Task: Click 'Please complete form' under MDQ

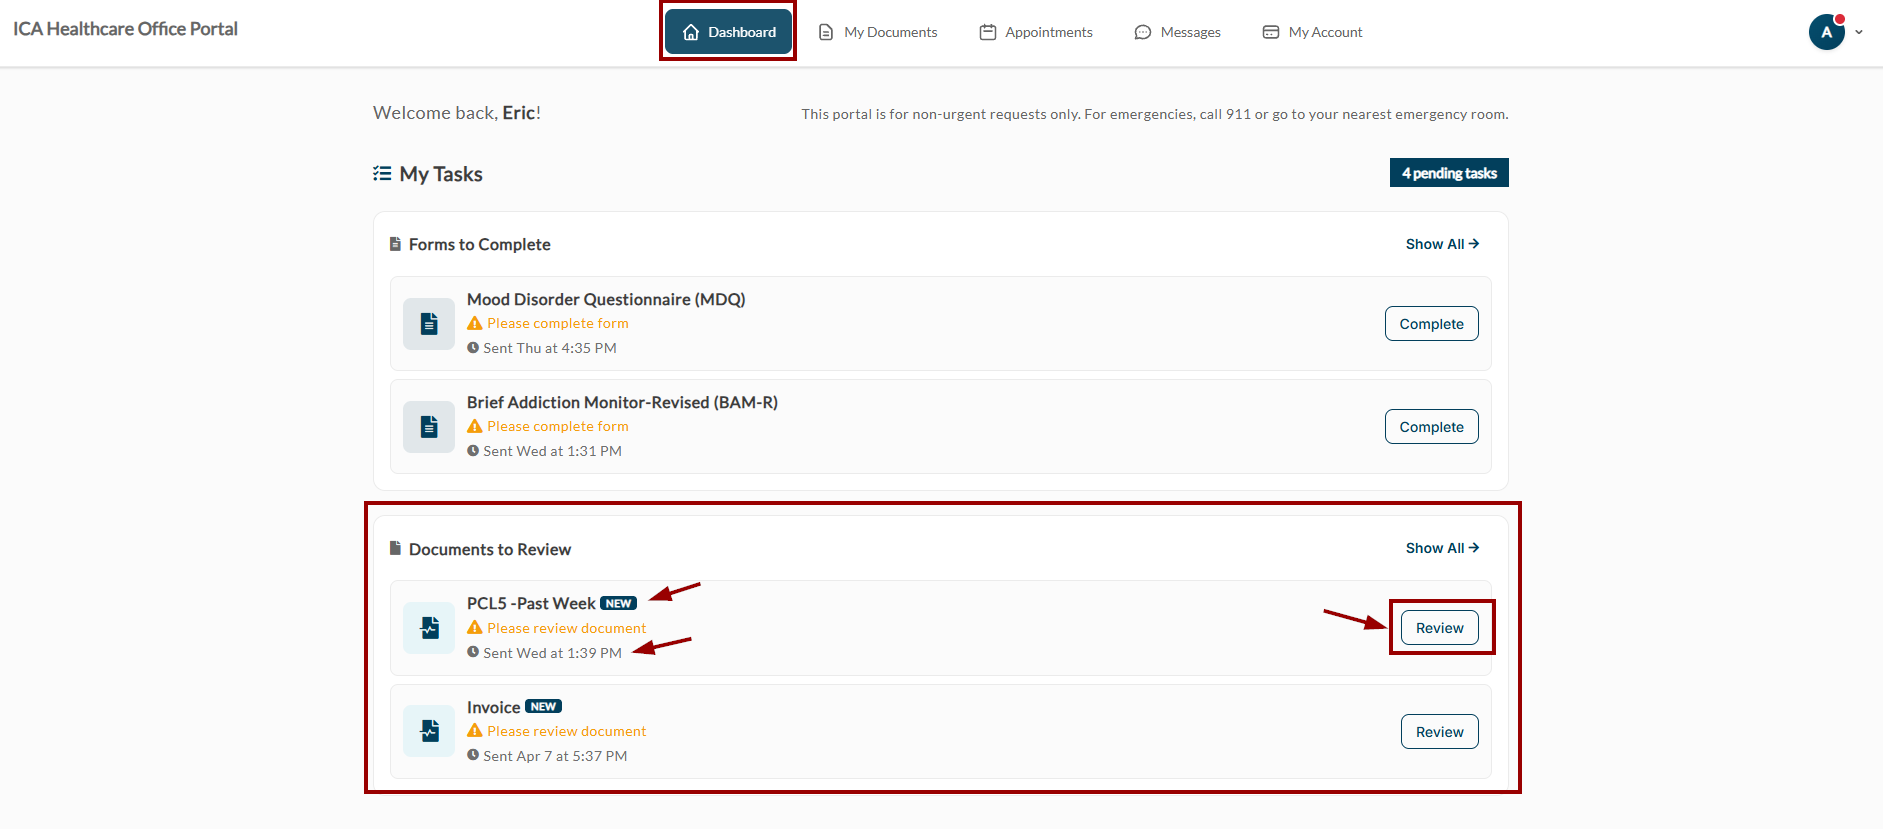Action: coord(558,323)
